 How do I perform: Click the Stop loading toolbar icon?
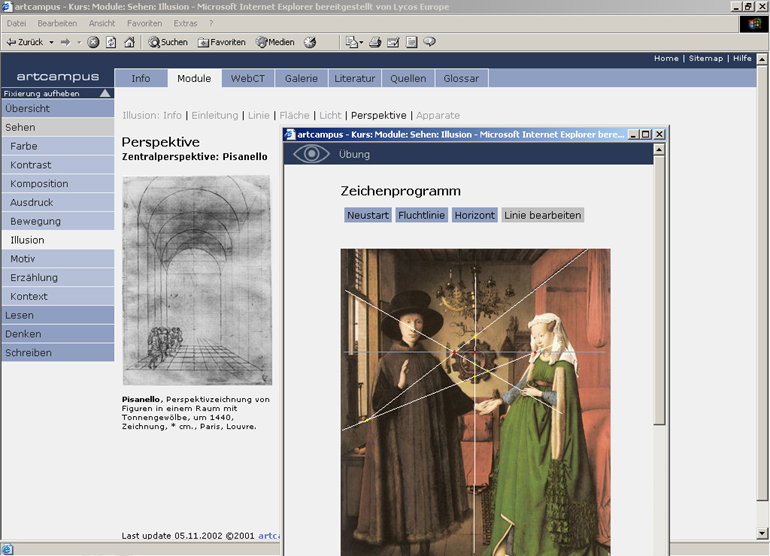93,42
